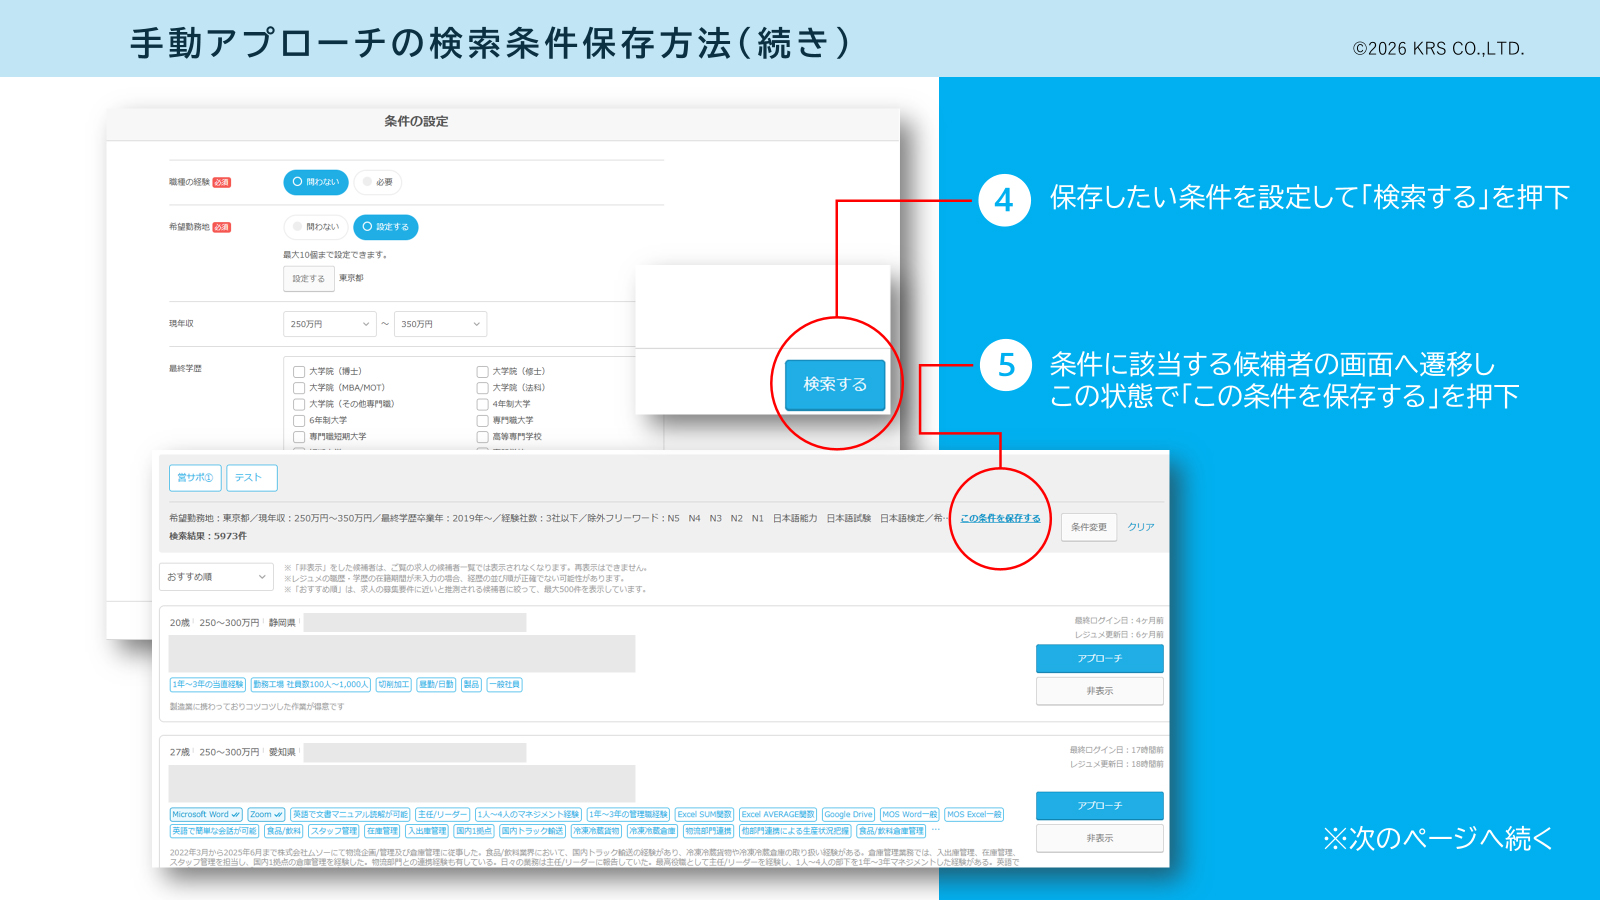The width and height of the screenshot is (1600, 900).
Task: Enable the 専門職大学 checkbox
Action: [483, 420]
